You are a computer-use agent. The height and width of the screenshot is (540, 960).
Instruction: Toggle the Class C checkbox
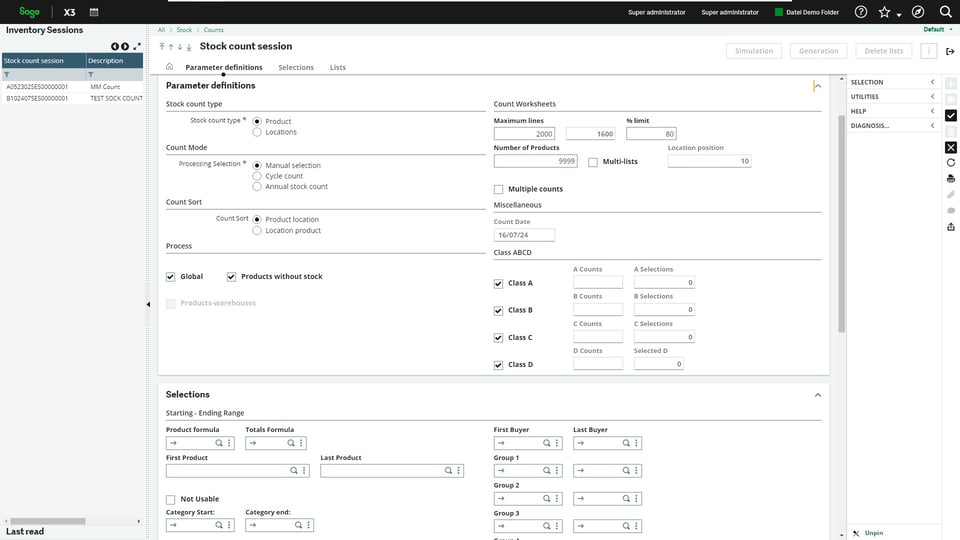[x=498, y=338]
